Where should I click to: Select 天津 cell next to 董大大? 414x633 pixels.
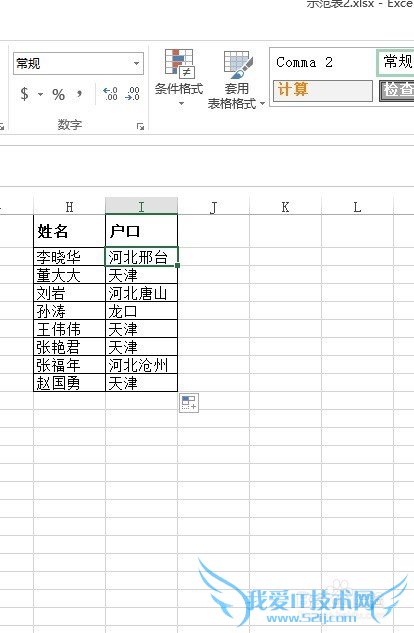pos(141,275)
